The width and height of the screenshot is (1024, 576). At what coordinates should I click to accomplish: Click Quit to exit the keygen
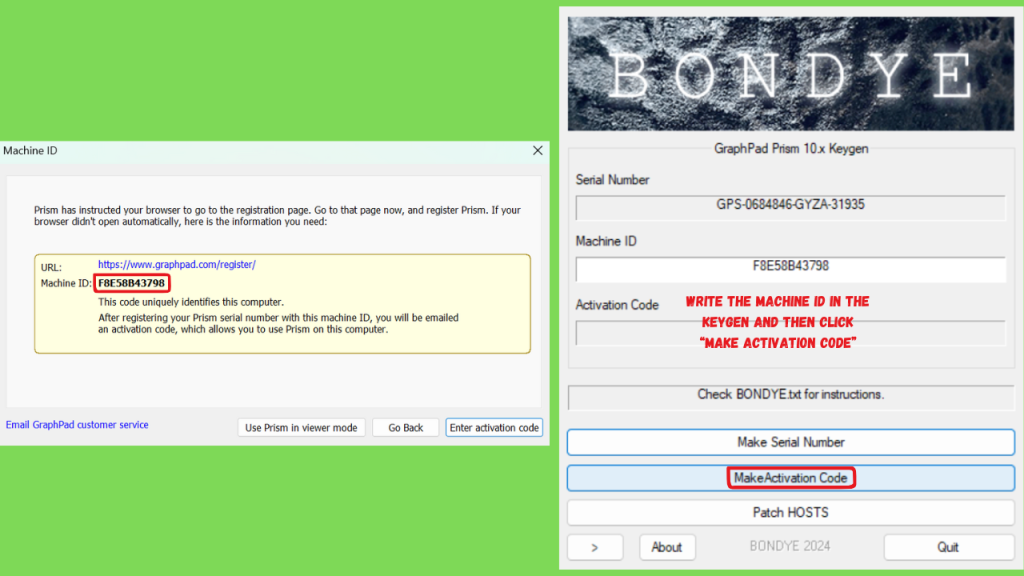pos(948,547)
